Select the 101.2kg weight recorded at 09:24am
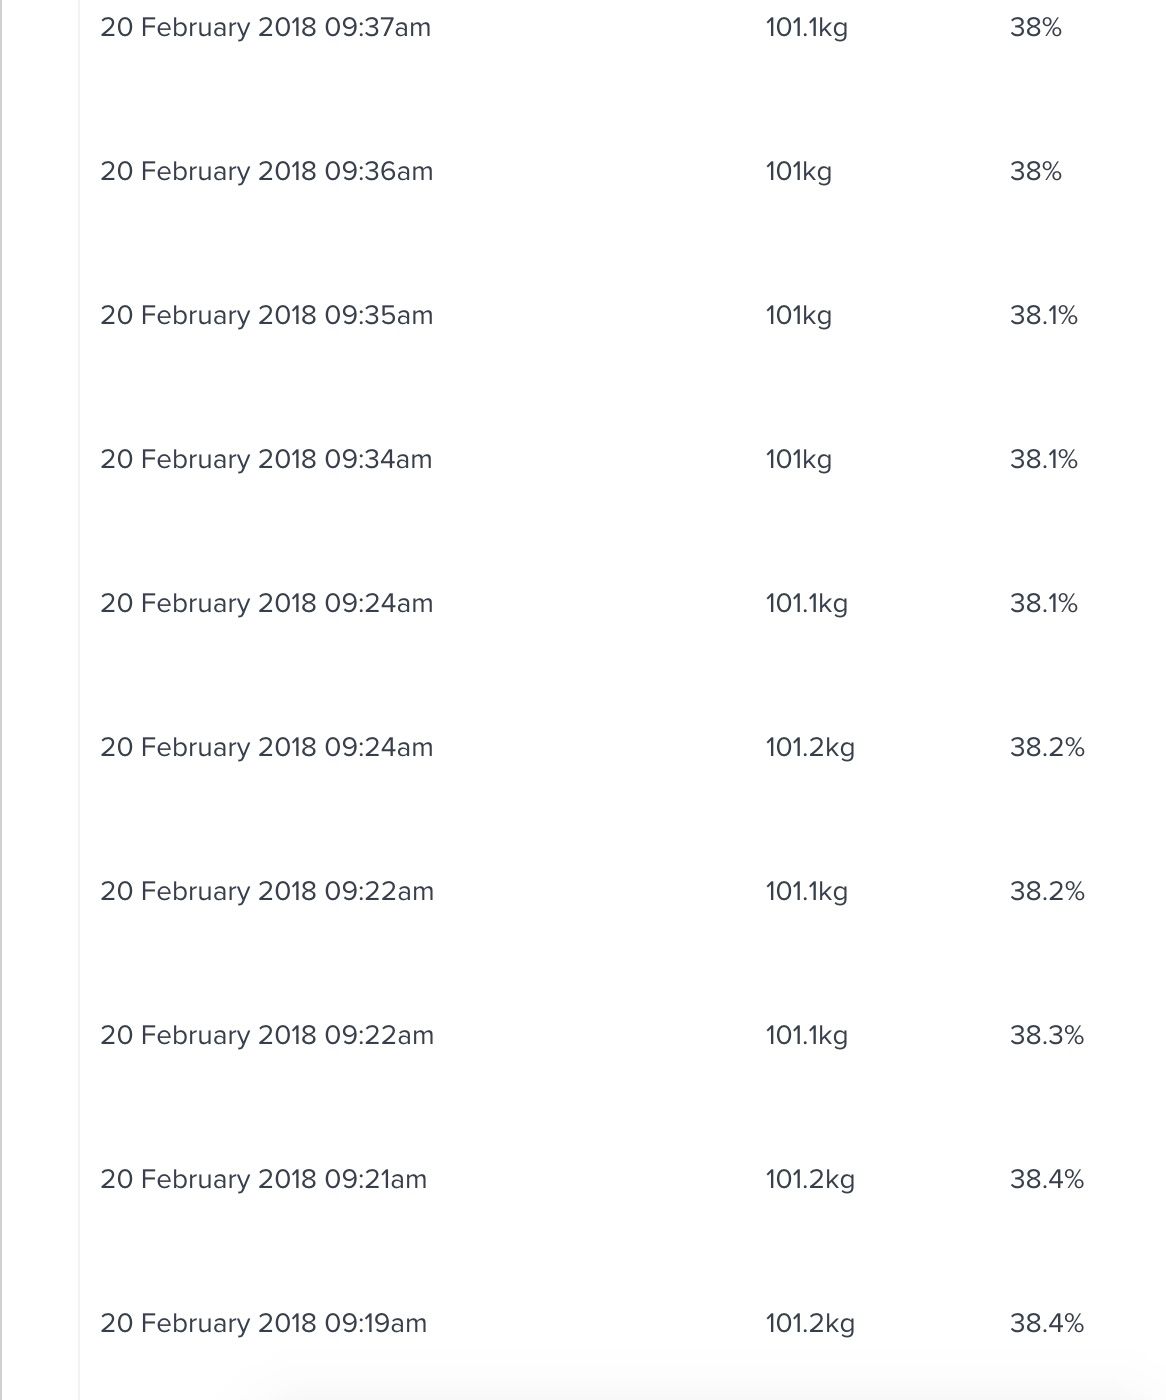This screenshot has height=1400, width=1166. (810, 748)
